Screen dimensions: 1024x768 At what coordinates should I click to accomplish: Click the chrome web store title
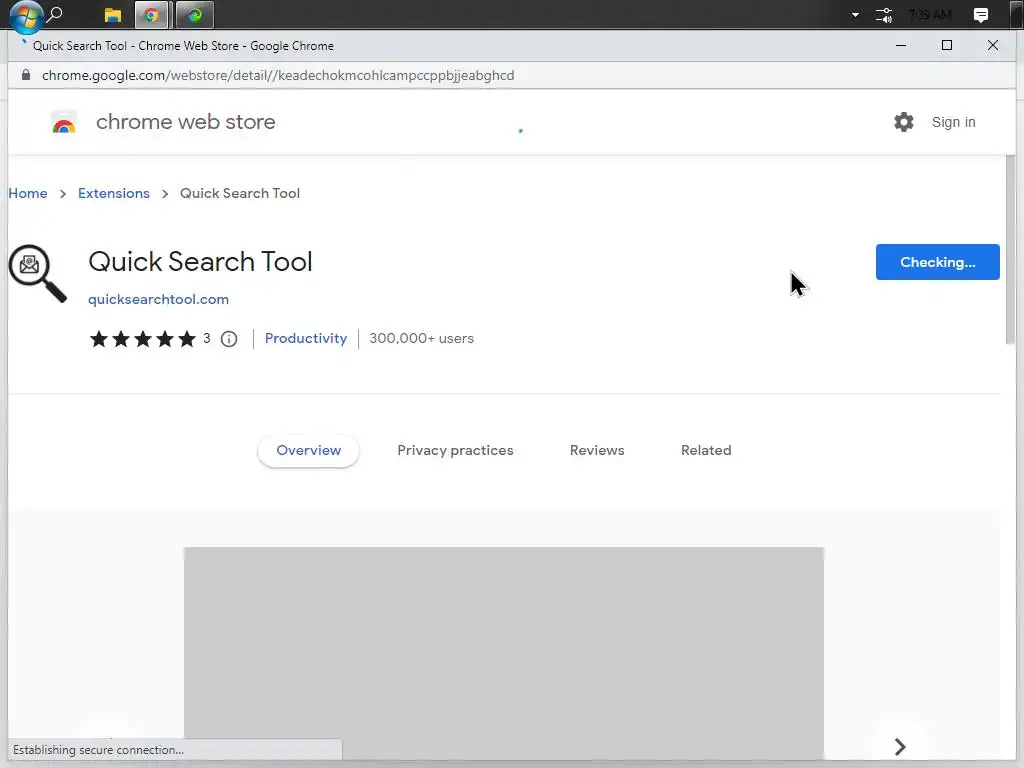185,122
